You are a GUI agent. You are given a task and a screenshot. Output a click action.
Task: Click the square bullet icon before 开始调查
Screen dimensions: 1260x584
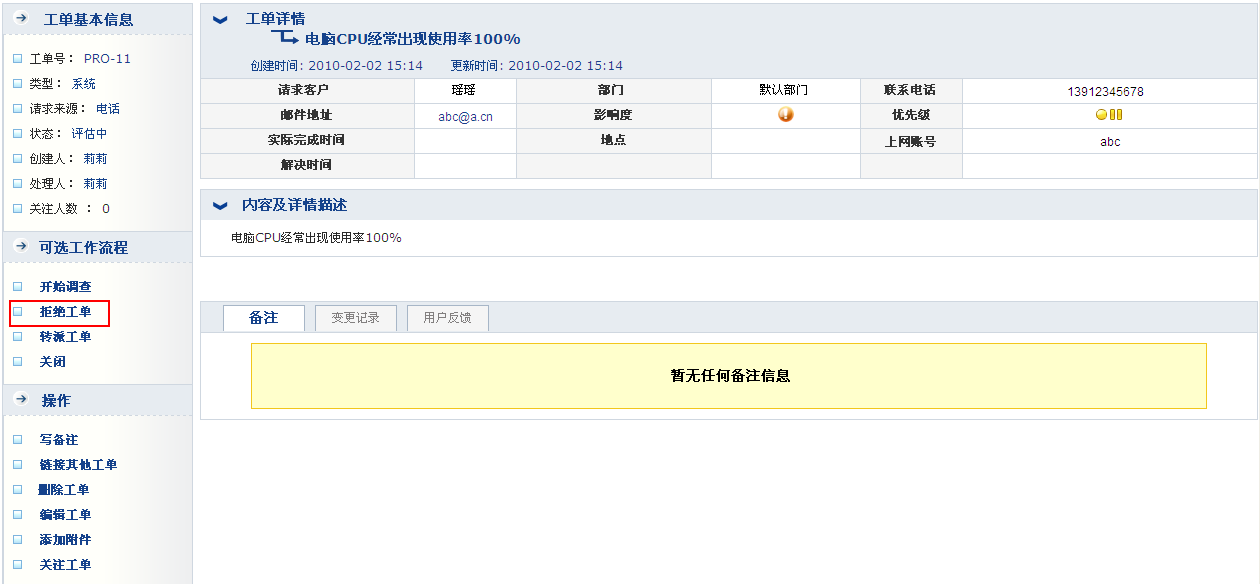tap(17, 287)
